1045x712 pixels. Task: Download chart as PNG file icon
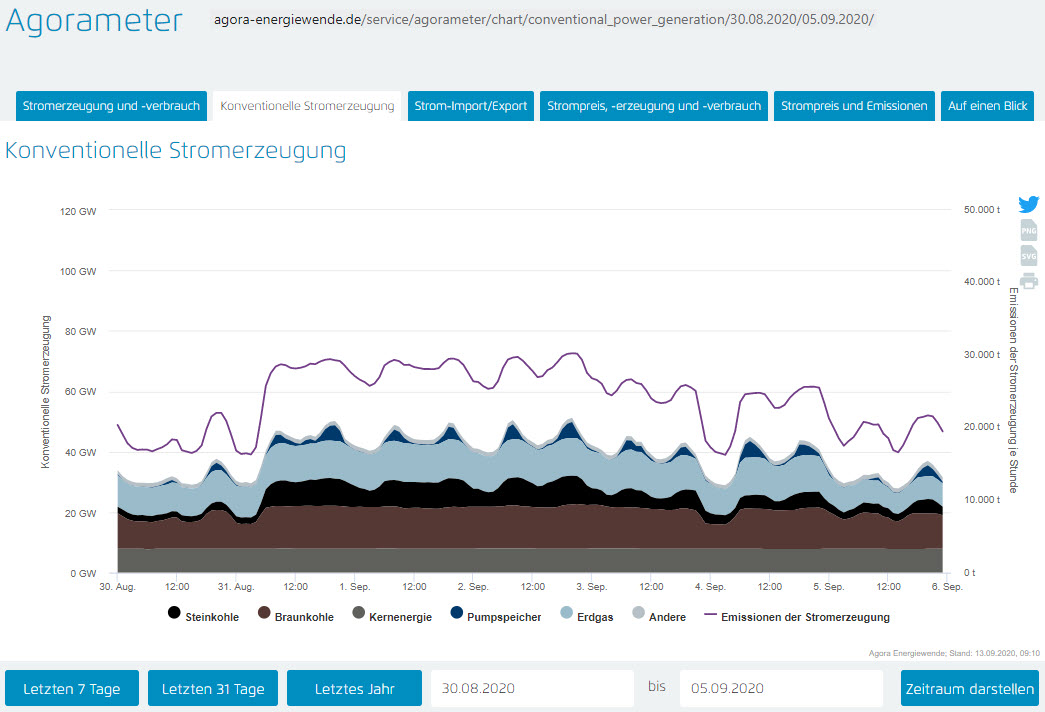1028,230
